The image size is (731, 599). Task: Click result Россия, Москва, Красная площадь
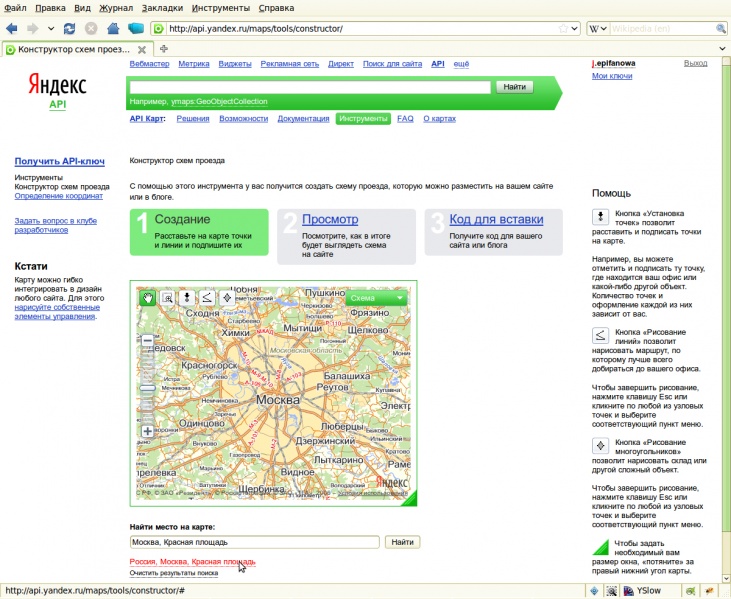(193, 562)
